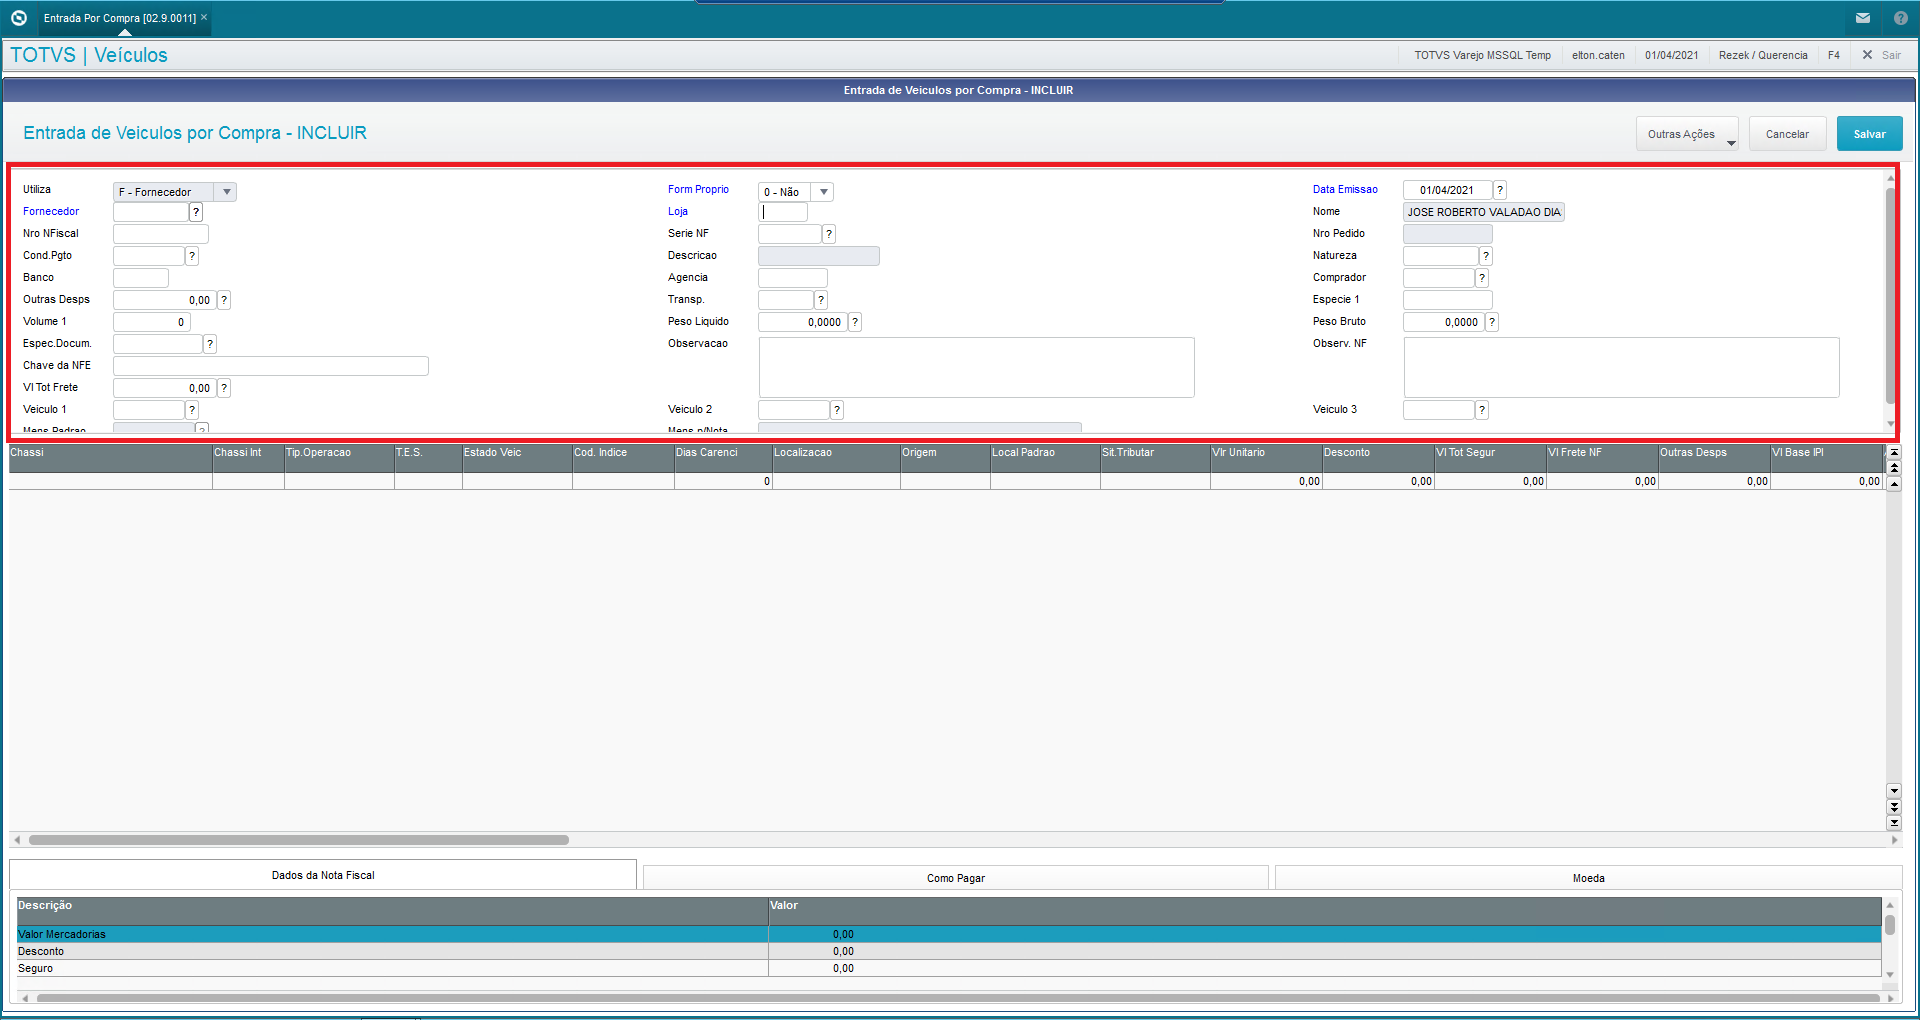Click the Data Emissao field 01/04/2021

[x=1447, y=190]
